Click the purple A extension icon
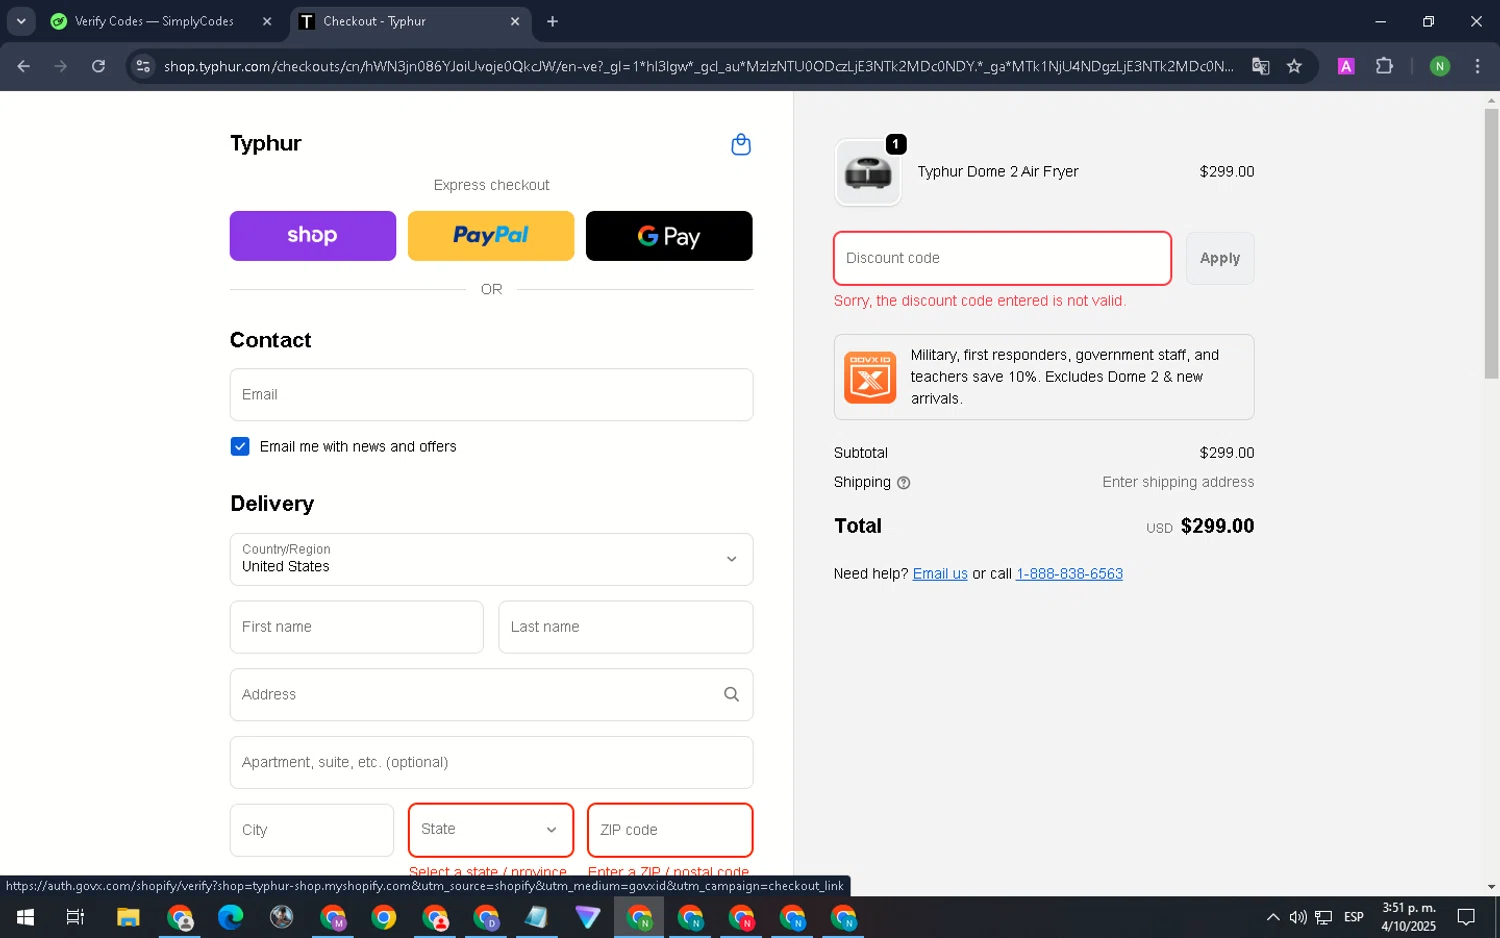 (1346, 66)
